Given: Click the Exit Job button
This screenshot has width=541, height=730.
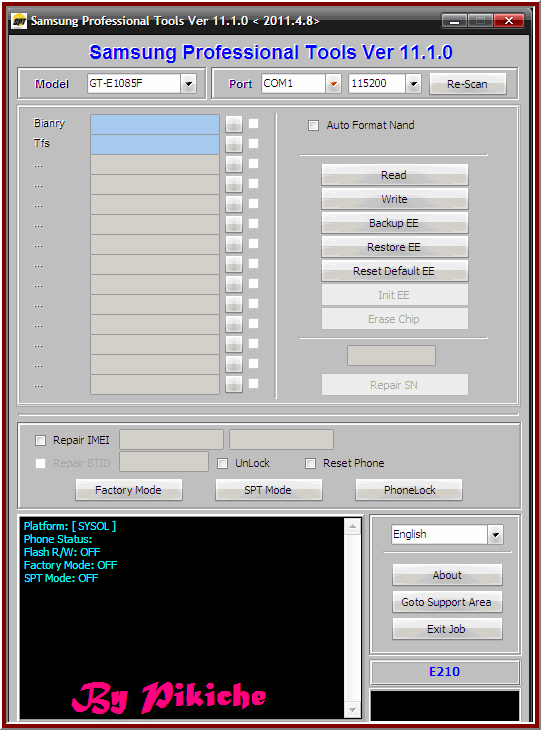Looking at the screenshot, I should pos(447,629).
